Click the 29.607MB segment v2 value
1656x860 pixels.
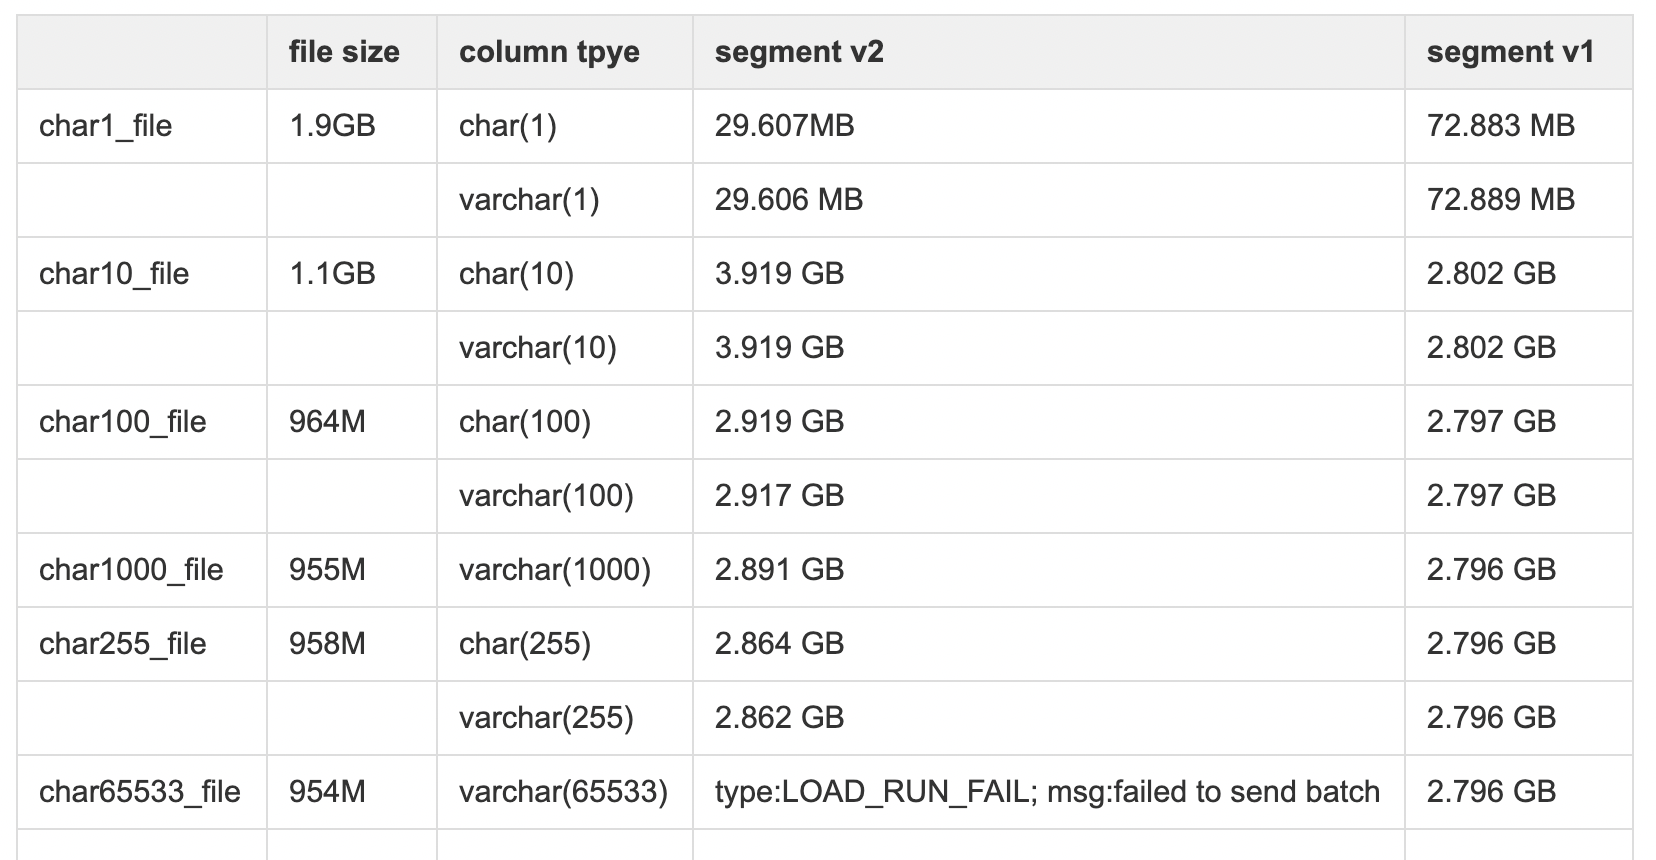coord(784,126)
